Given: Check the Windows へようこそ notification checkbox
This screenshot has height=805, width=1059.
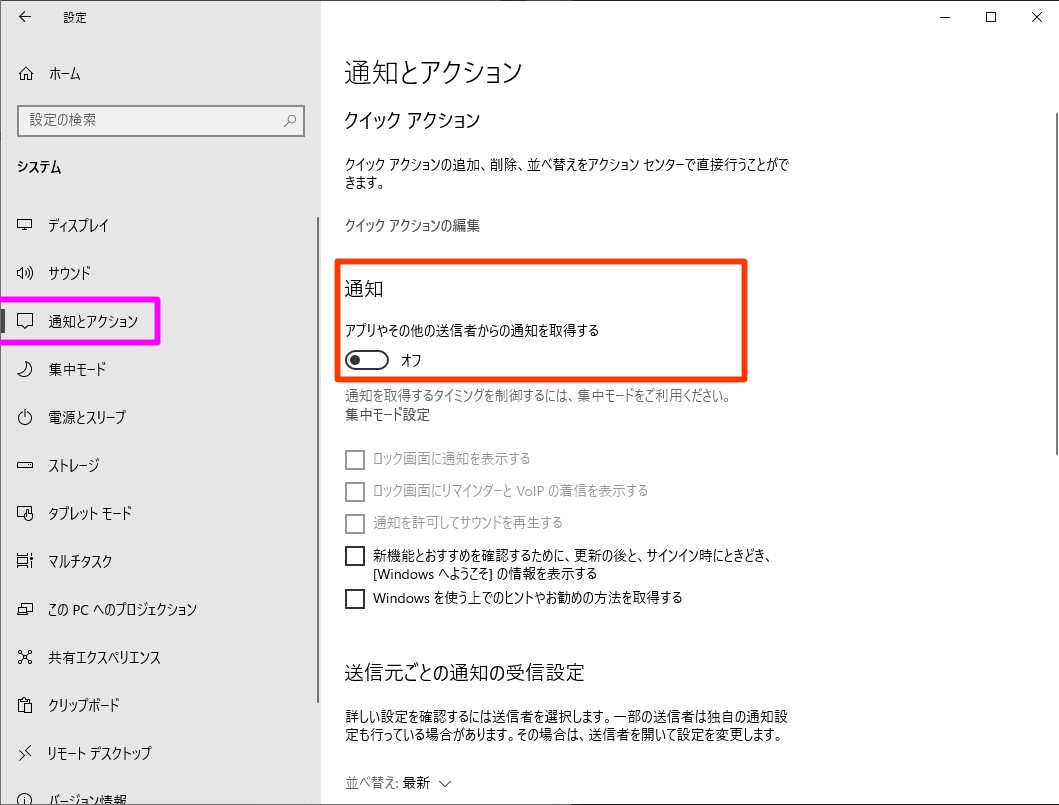Looking at the screenshot, I should (x=356, y=555).
